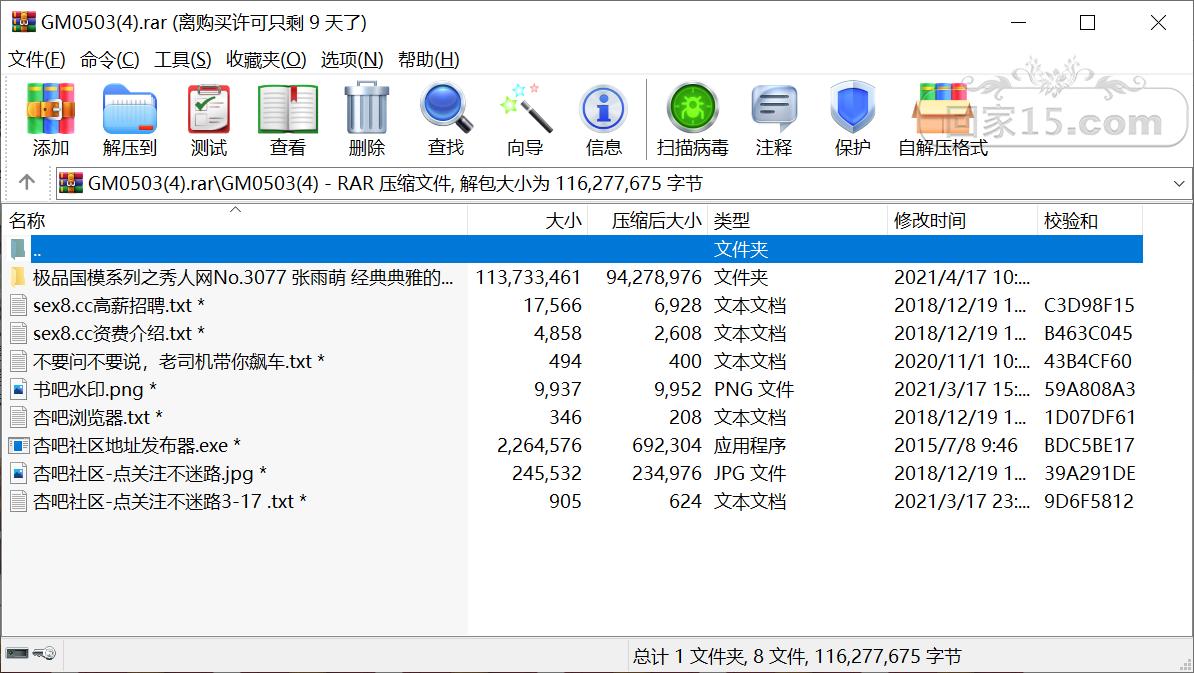The width and height of the screenshot is (1194, 673).
Task: Open the Help (帮助) menu
Action: pos(429,59)
